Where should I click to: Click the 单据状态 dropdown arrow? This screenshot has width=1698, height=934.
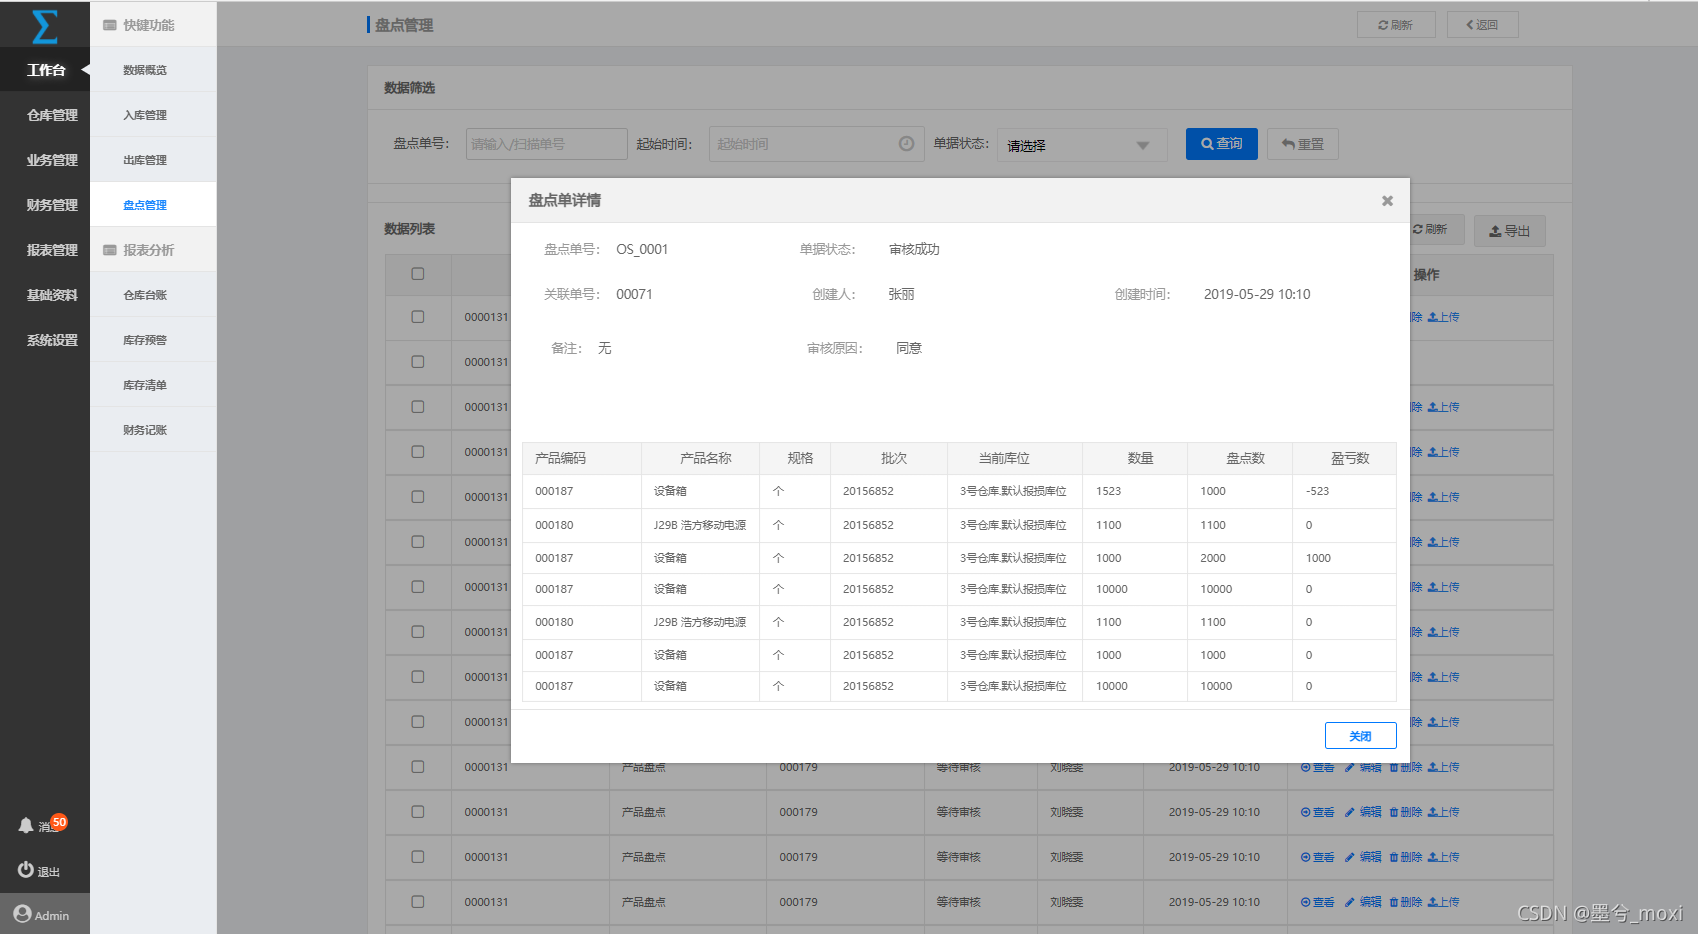click(x=1143, y=146)
